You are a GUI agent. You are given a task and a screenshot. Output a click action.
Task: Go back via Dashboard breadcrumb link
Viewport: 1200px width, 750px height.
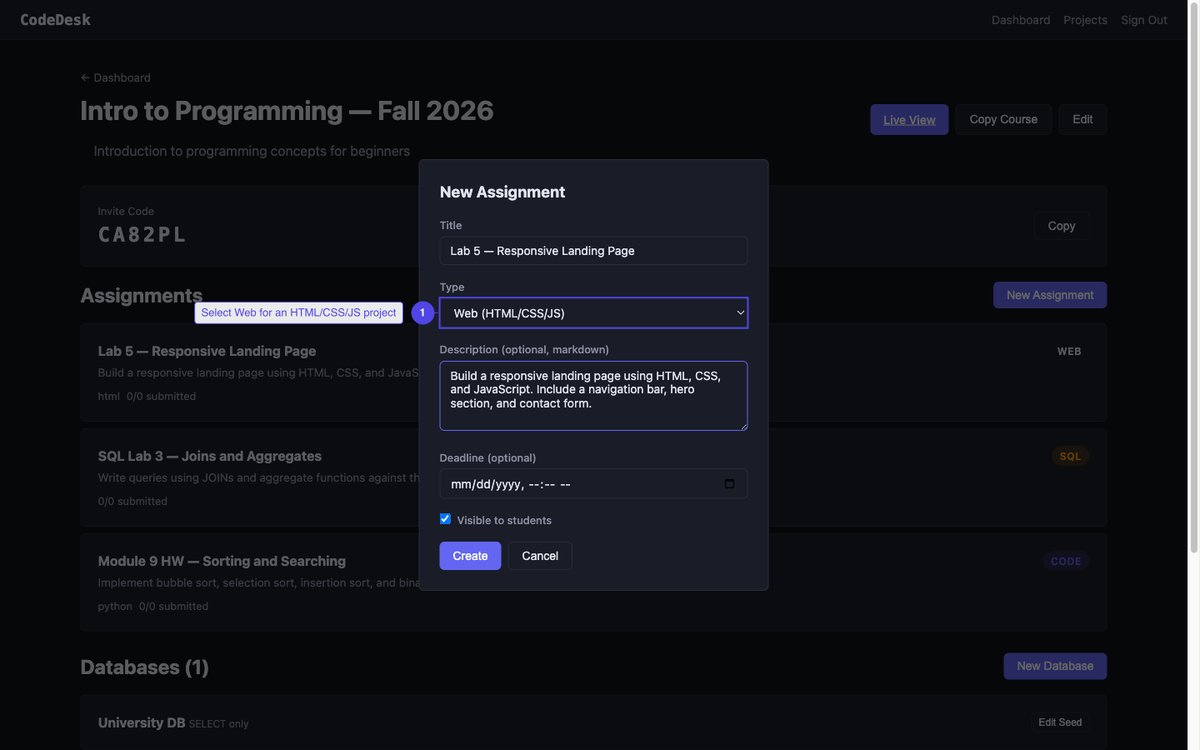coord(116,78)
